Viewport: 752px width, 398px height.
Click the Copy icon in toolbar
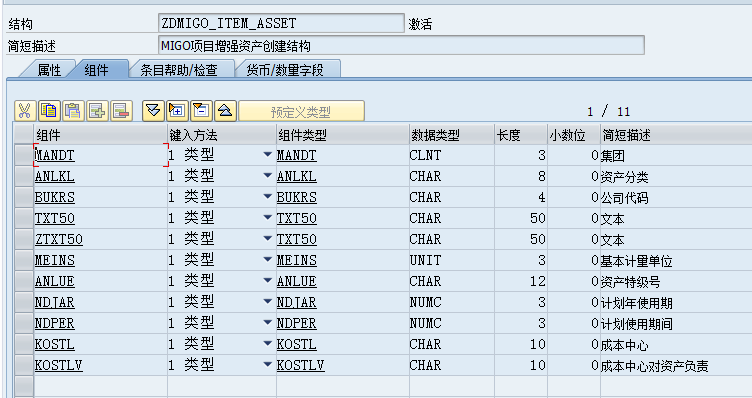[x=49, y=111]
